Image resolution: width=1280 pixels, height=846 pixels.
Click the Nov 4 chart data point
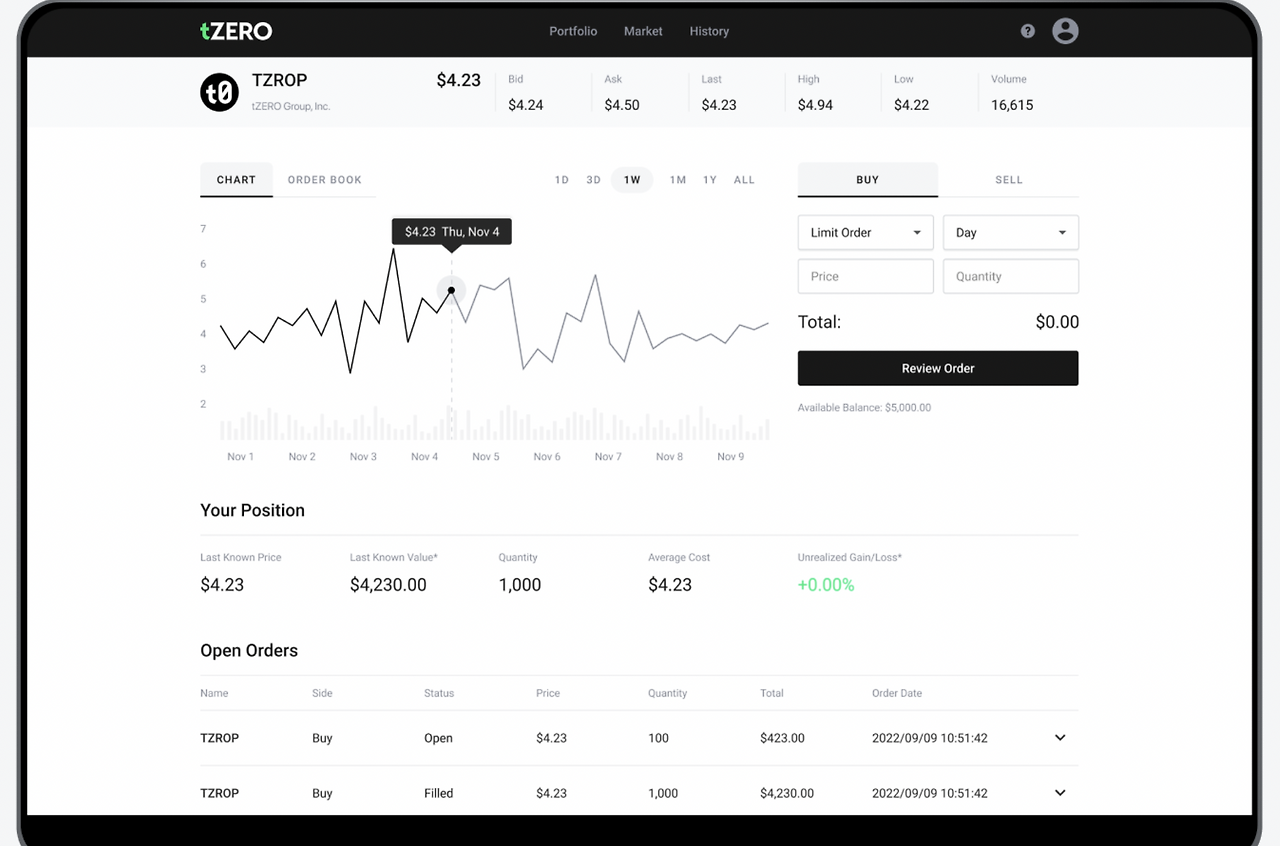(x=451, y=291)
